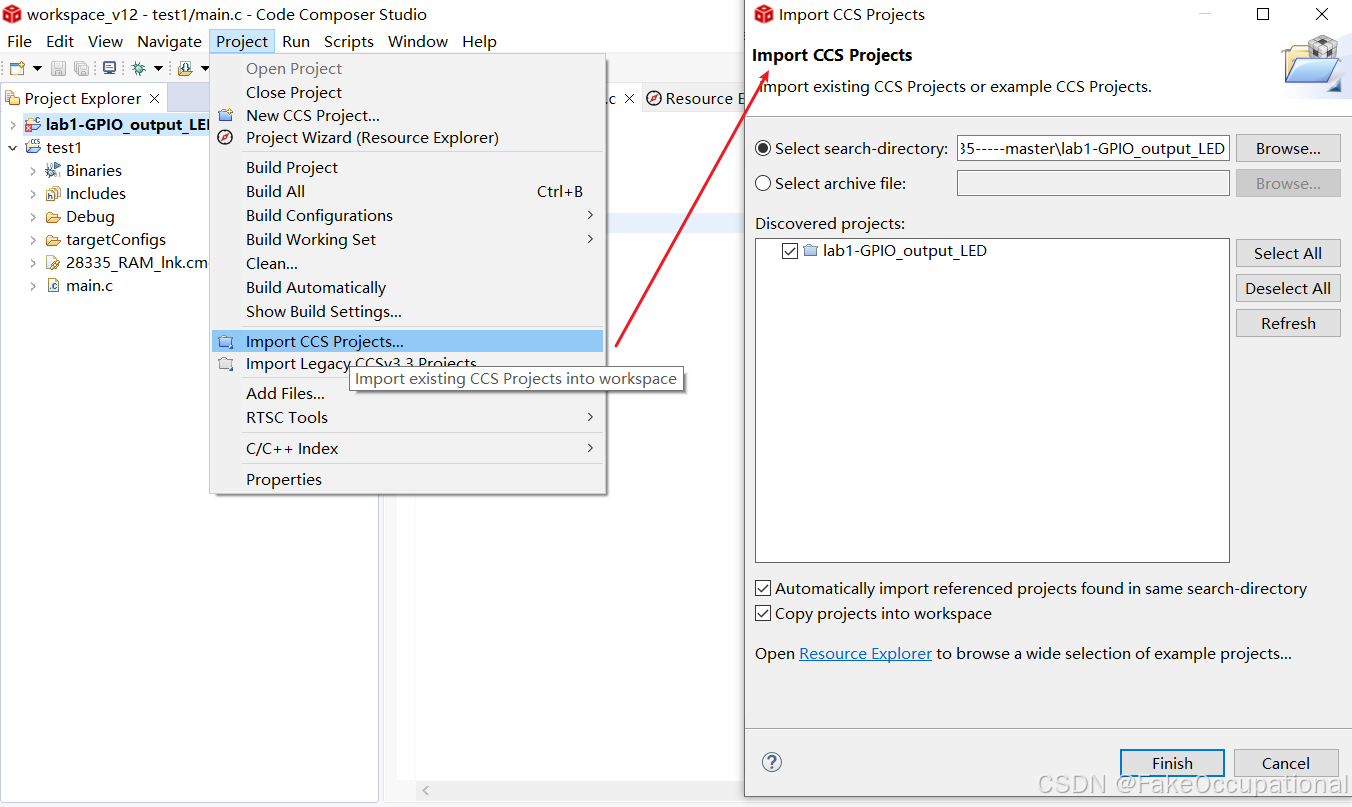Expand the Binaries node
The image size is (1352, 807).
[32, 171]
